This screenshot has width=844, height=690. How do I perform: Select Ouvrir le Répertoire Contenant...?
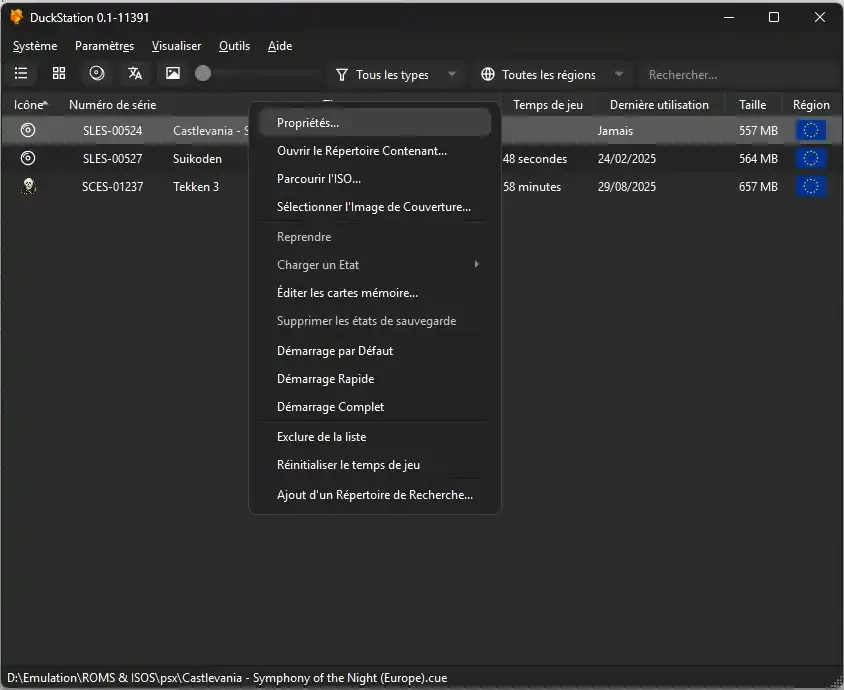[375, 151]
